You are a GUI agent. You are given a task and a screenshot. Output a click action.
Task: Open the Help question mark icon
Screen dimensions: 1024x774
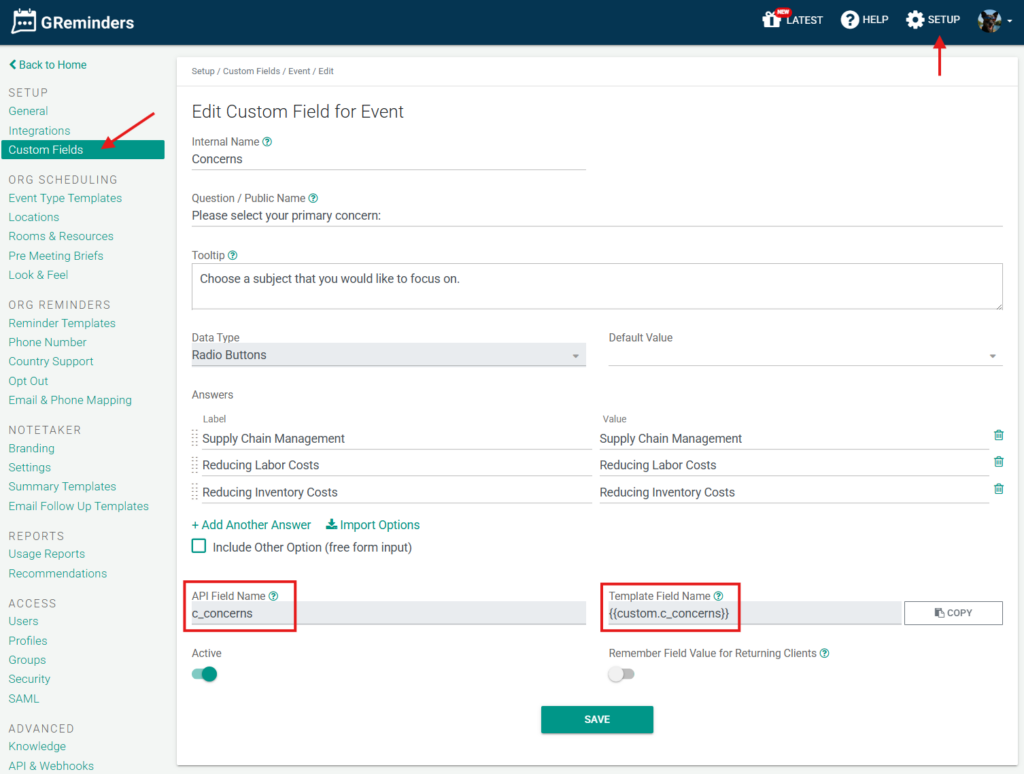click(x=850, y=20)
